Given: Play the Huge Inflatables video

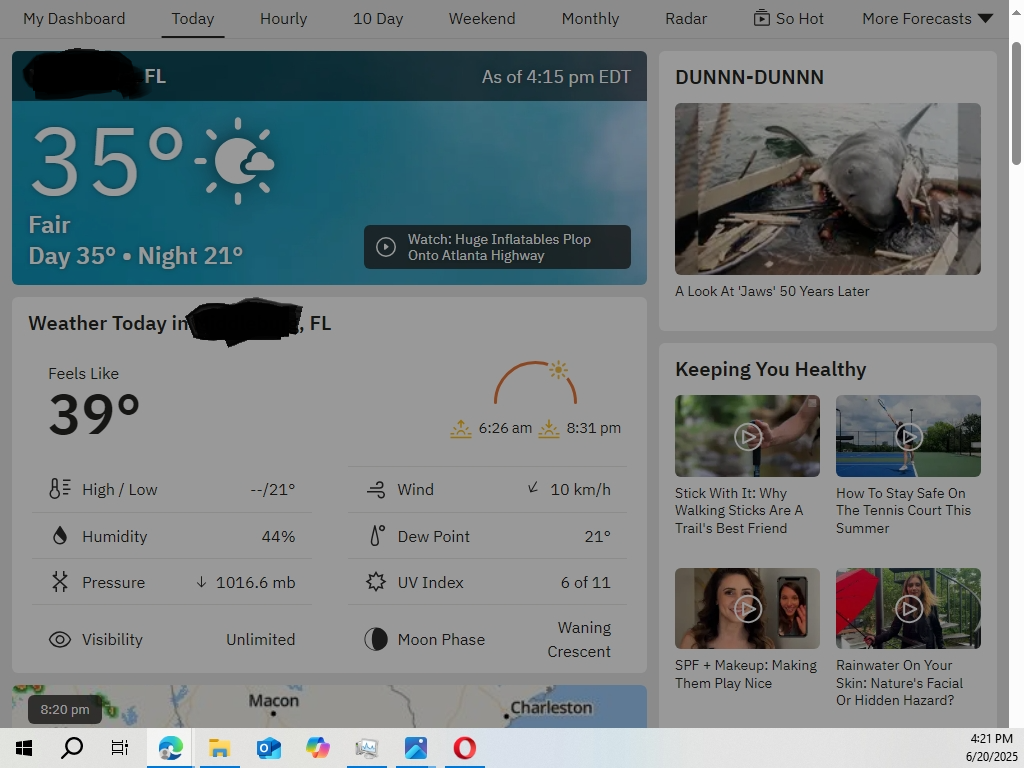Looking at the screenshot, I should tap(497, 247).
